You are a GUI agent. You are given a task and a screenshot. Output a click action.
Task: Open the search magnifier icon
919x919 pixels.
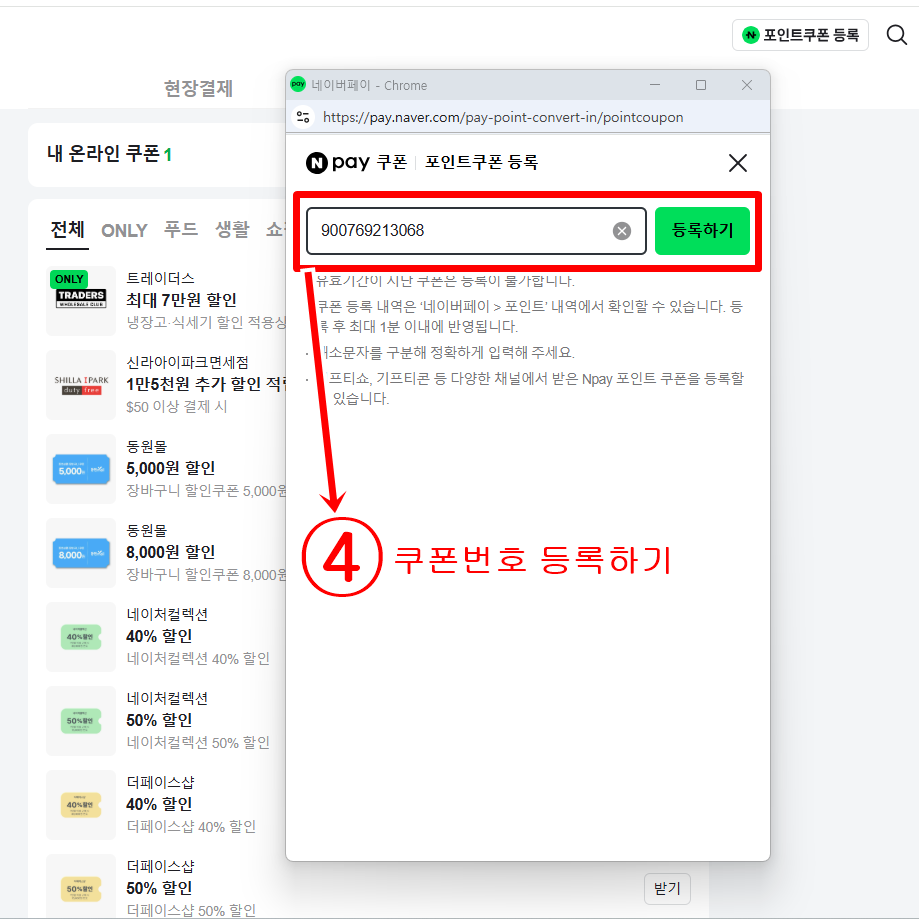coord(896,35)
